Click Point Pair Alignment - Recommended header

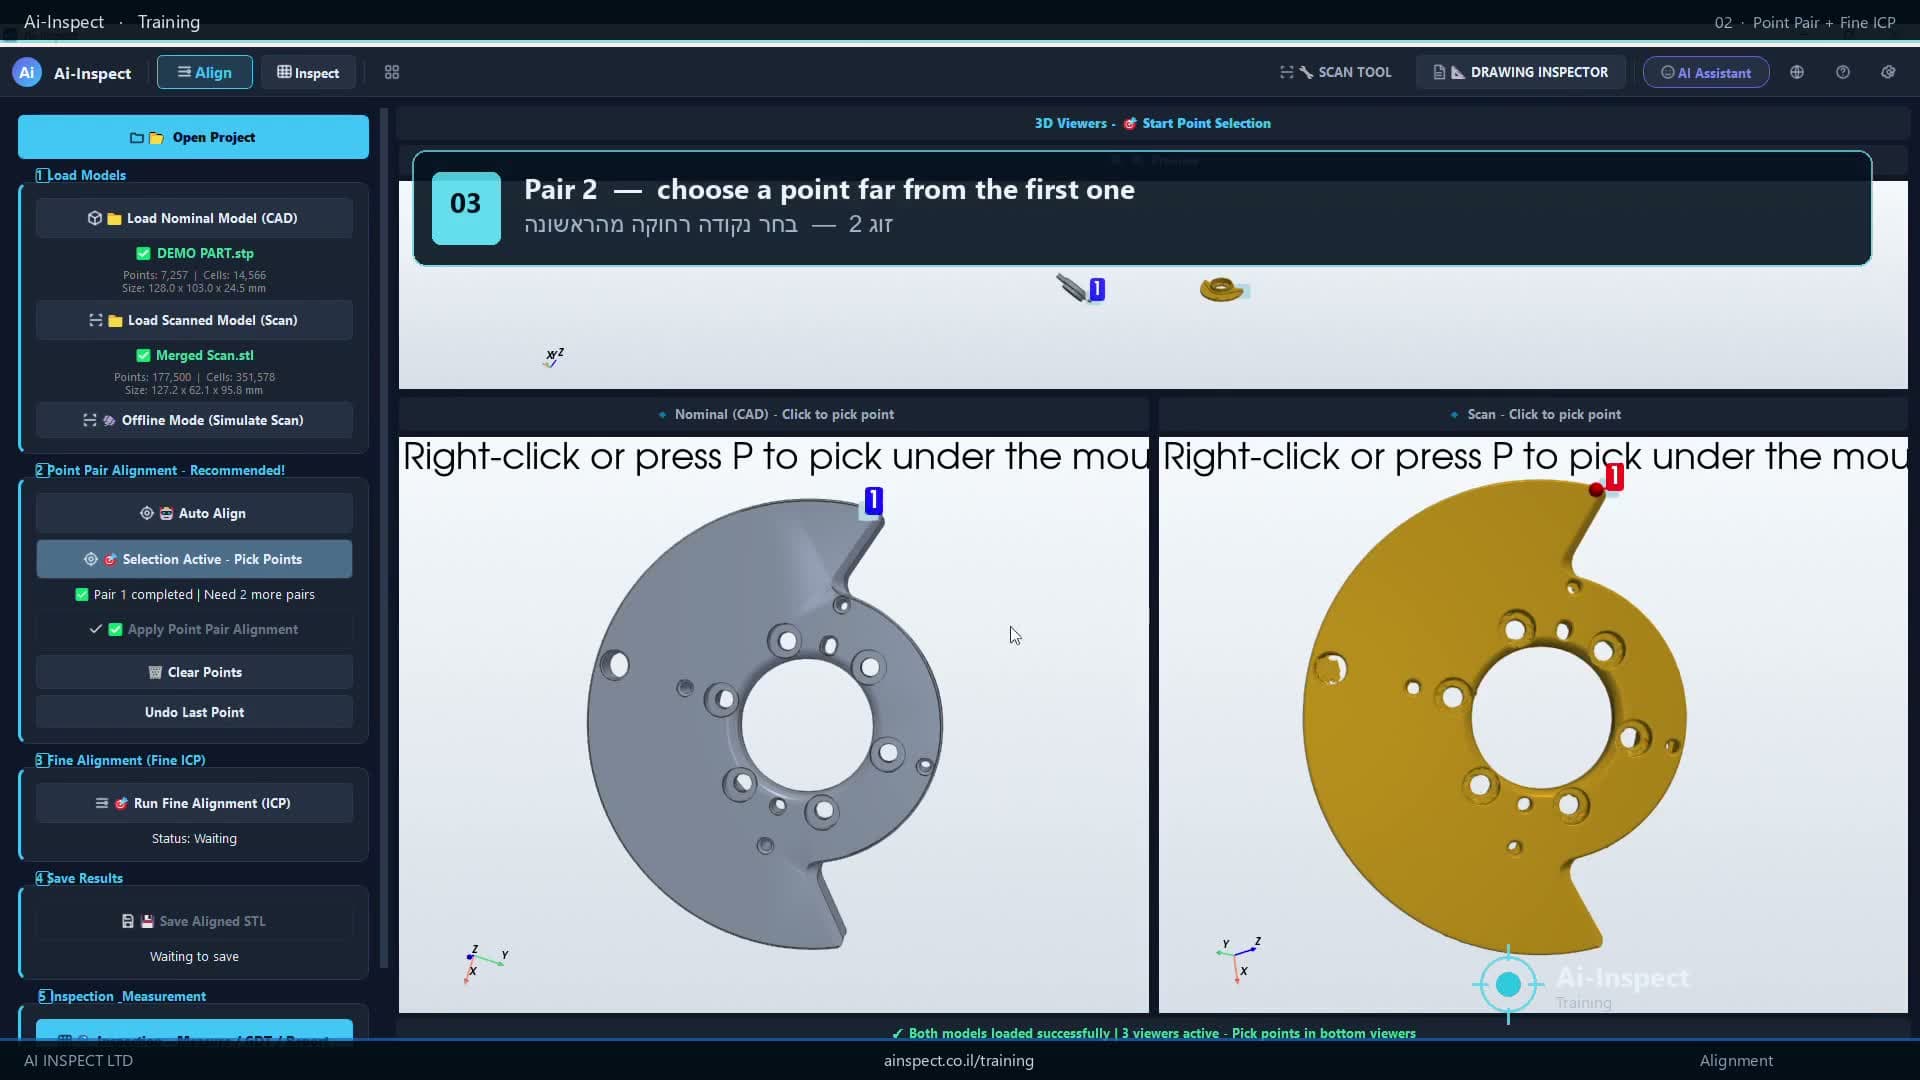pyautogui.click(x=160, y=470)
